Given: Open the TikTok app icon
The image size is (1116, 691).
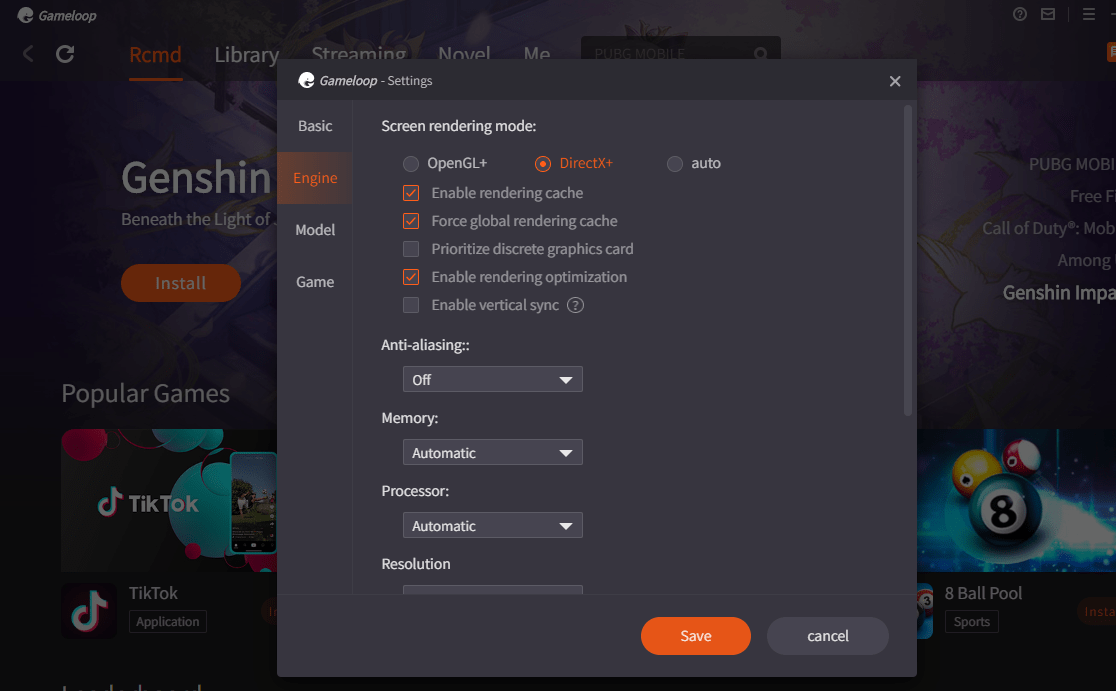Looking at the screenshot, I should tap(89, 611).
